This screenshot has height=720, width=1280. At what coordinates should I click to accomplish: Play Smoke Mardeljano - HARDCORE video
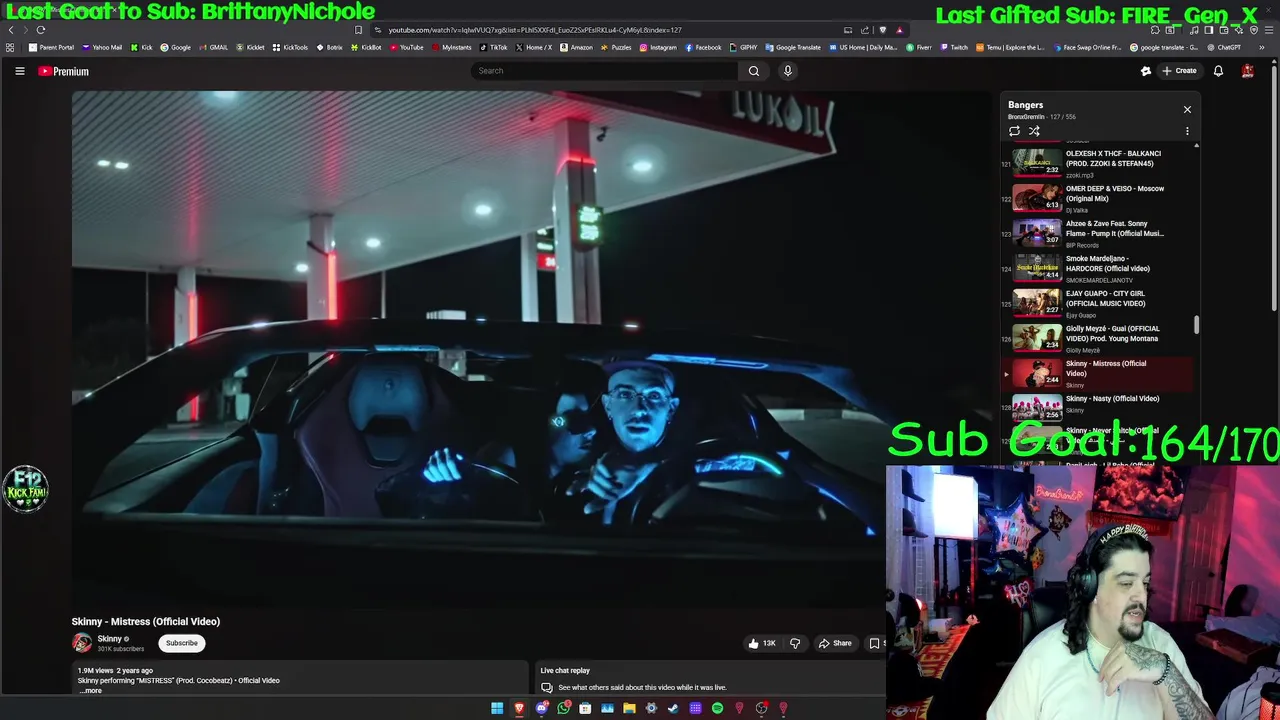[x=1097, y=268]
